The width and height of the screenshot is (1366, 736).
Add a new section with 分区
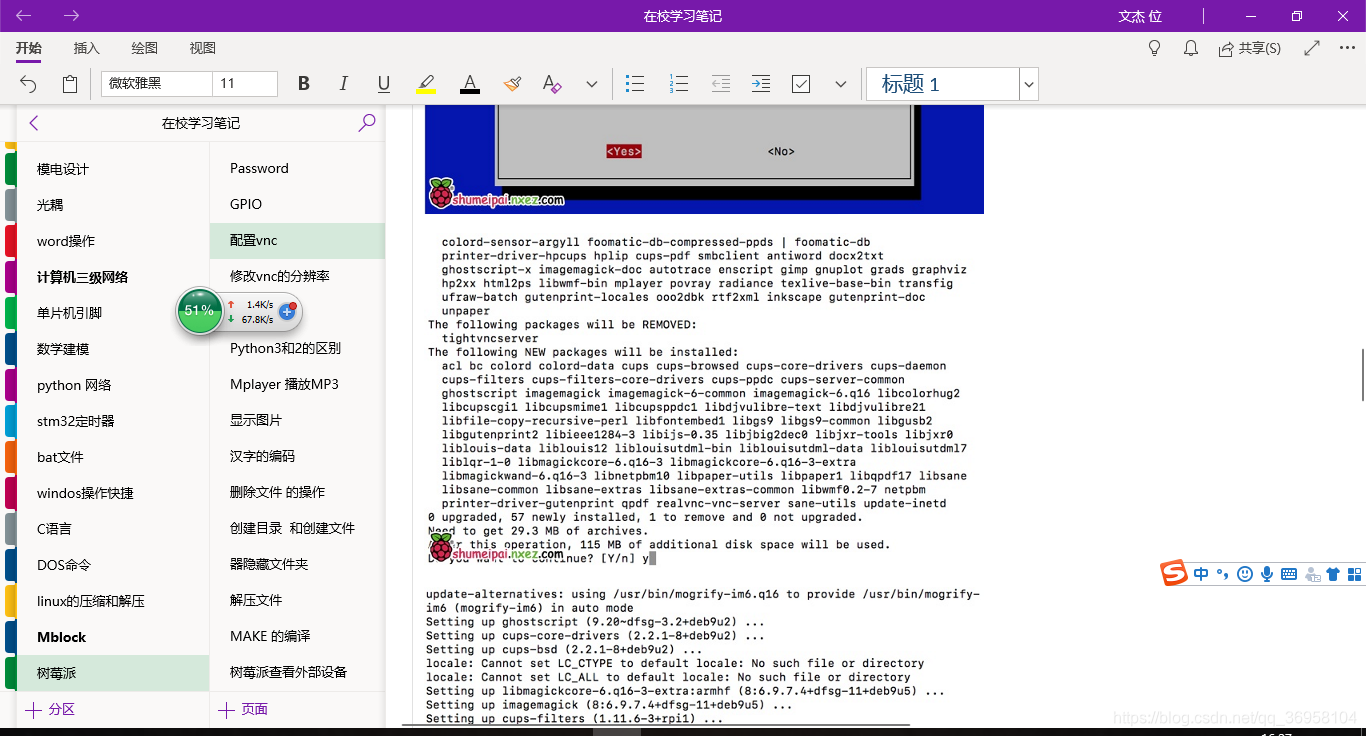[51, 709]
